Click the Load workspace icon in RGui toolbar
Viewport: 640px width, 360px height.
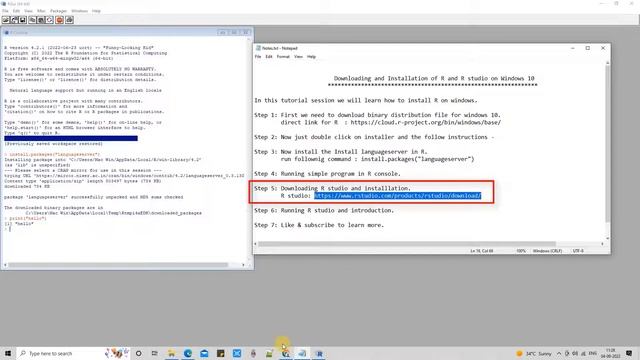click(14, 20)
